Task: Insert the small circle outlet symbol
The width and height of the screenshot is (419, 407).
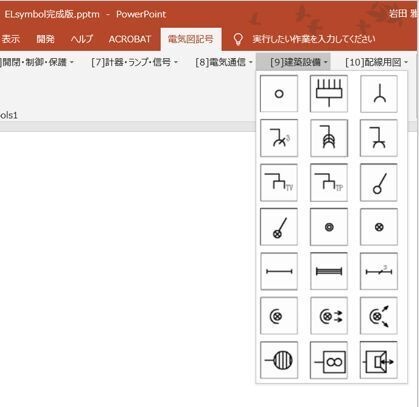Action: [x=279, y=94]
